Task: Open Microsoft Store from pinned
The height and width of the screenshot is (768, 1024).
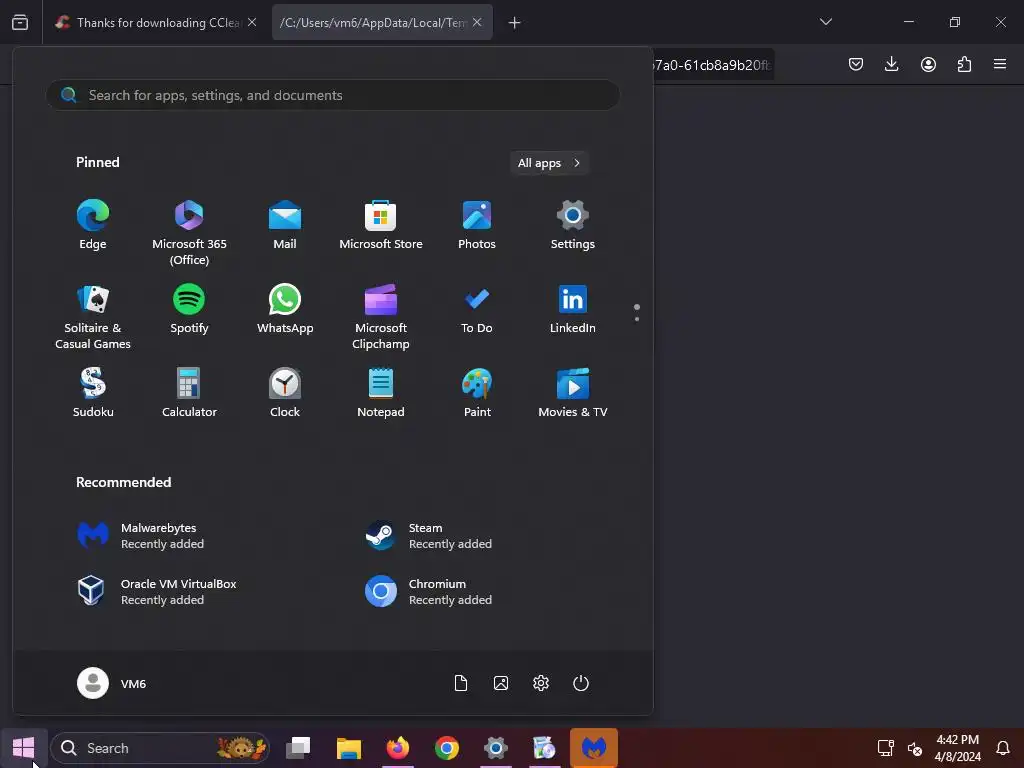Action: pos(381,225)
